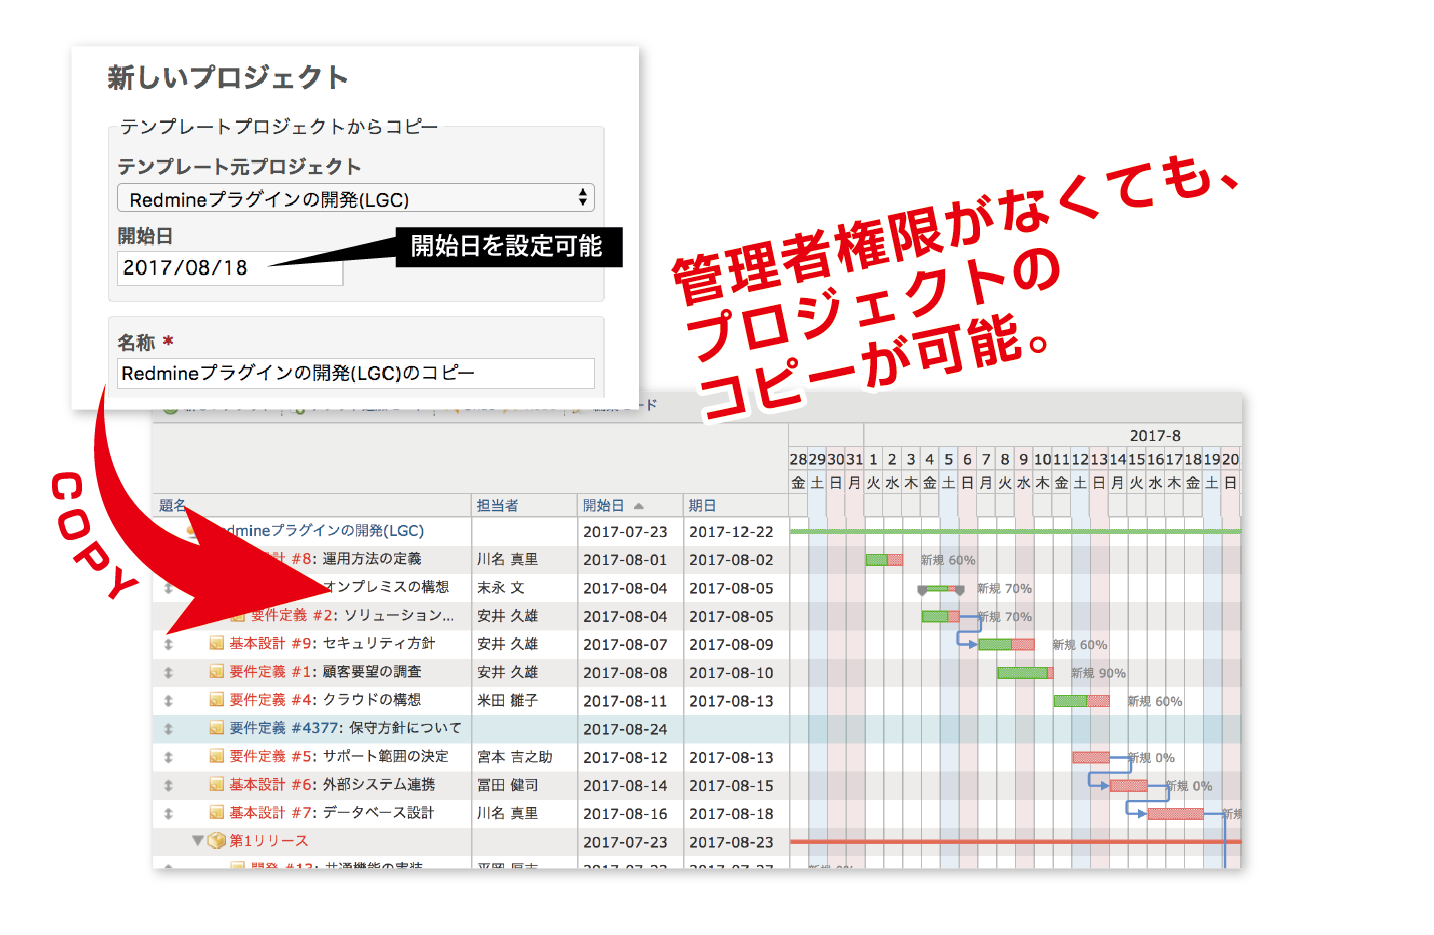Click assignee 米田 雛子 cell
The height and width of the screenshot is (935, 1434).
508,701
